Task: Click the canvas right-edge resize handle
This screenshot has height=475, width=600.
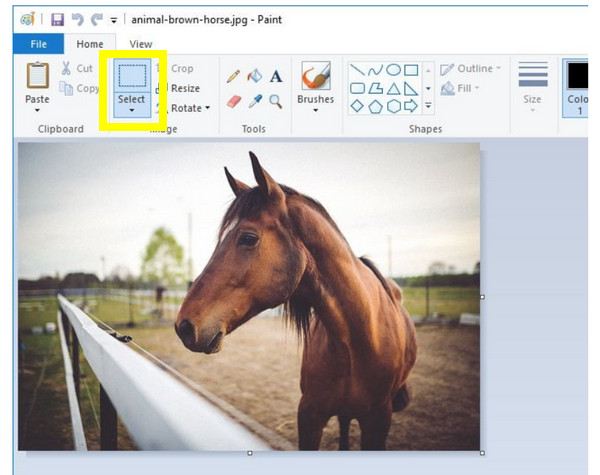Action: (x=482, y=297)
